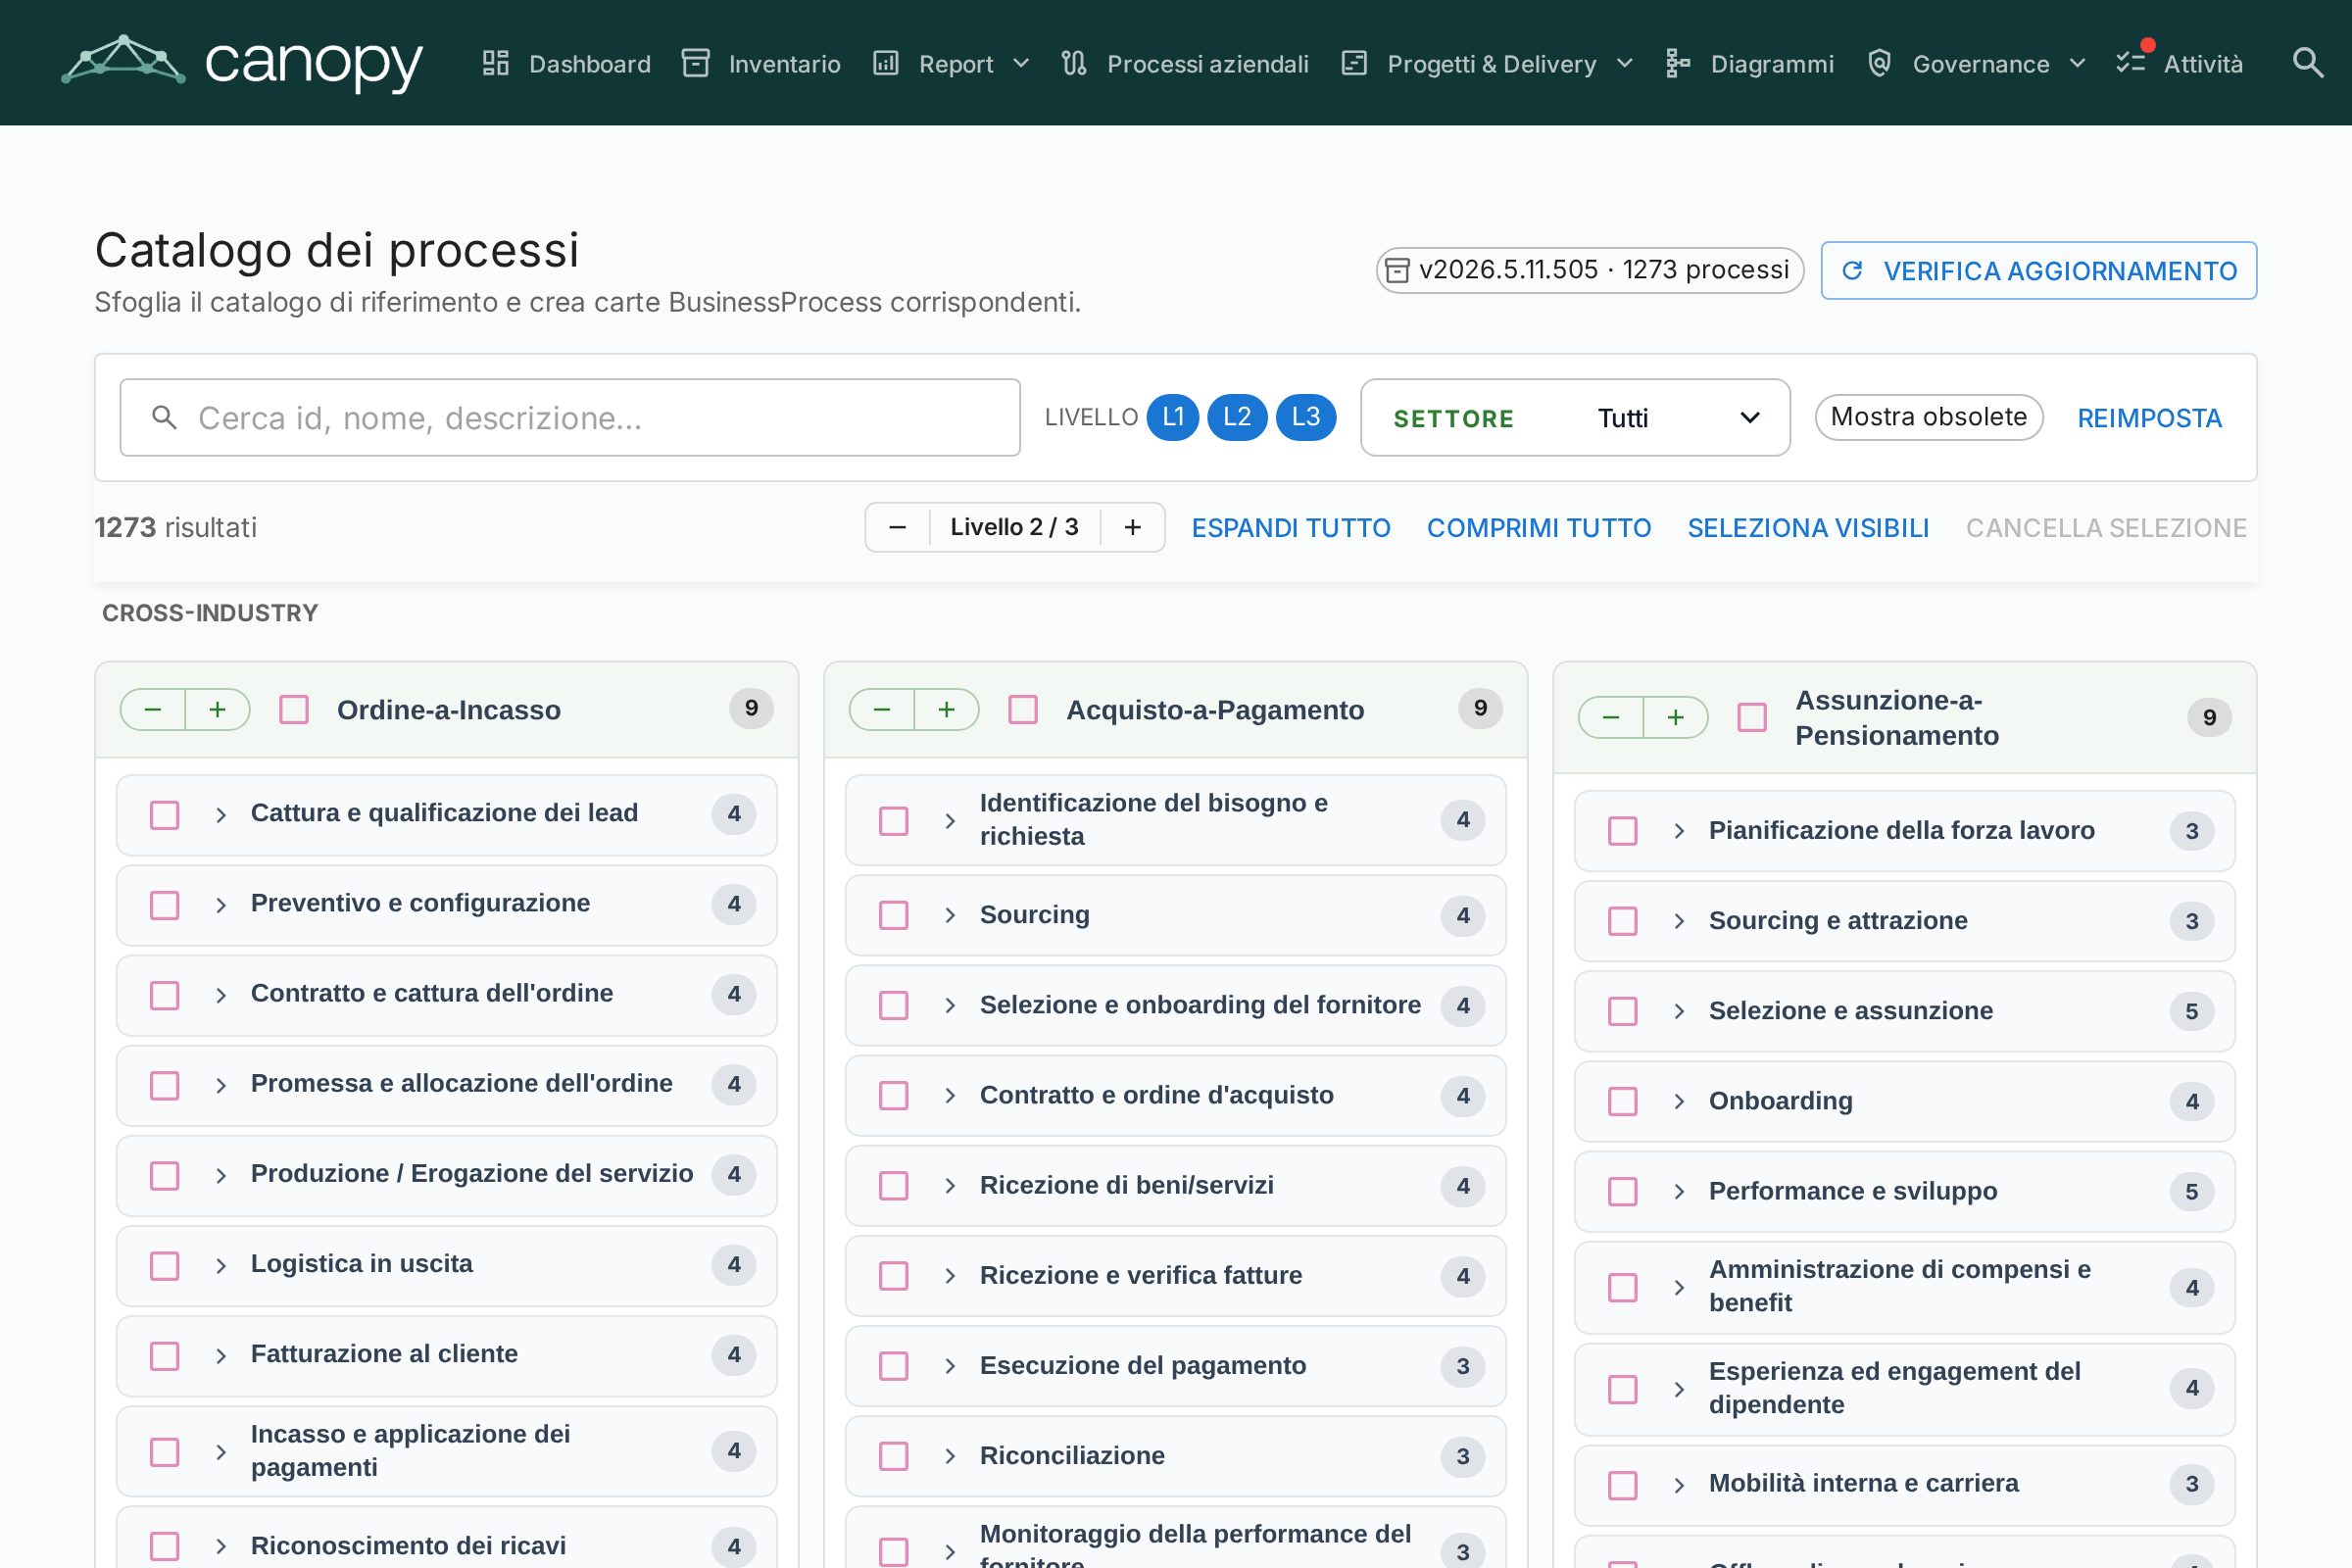Expand Preventivo e configurazione row
This screenshot has width=2352, height=1568.
point(221,905)
